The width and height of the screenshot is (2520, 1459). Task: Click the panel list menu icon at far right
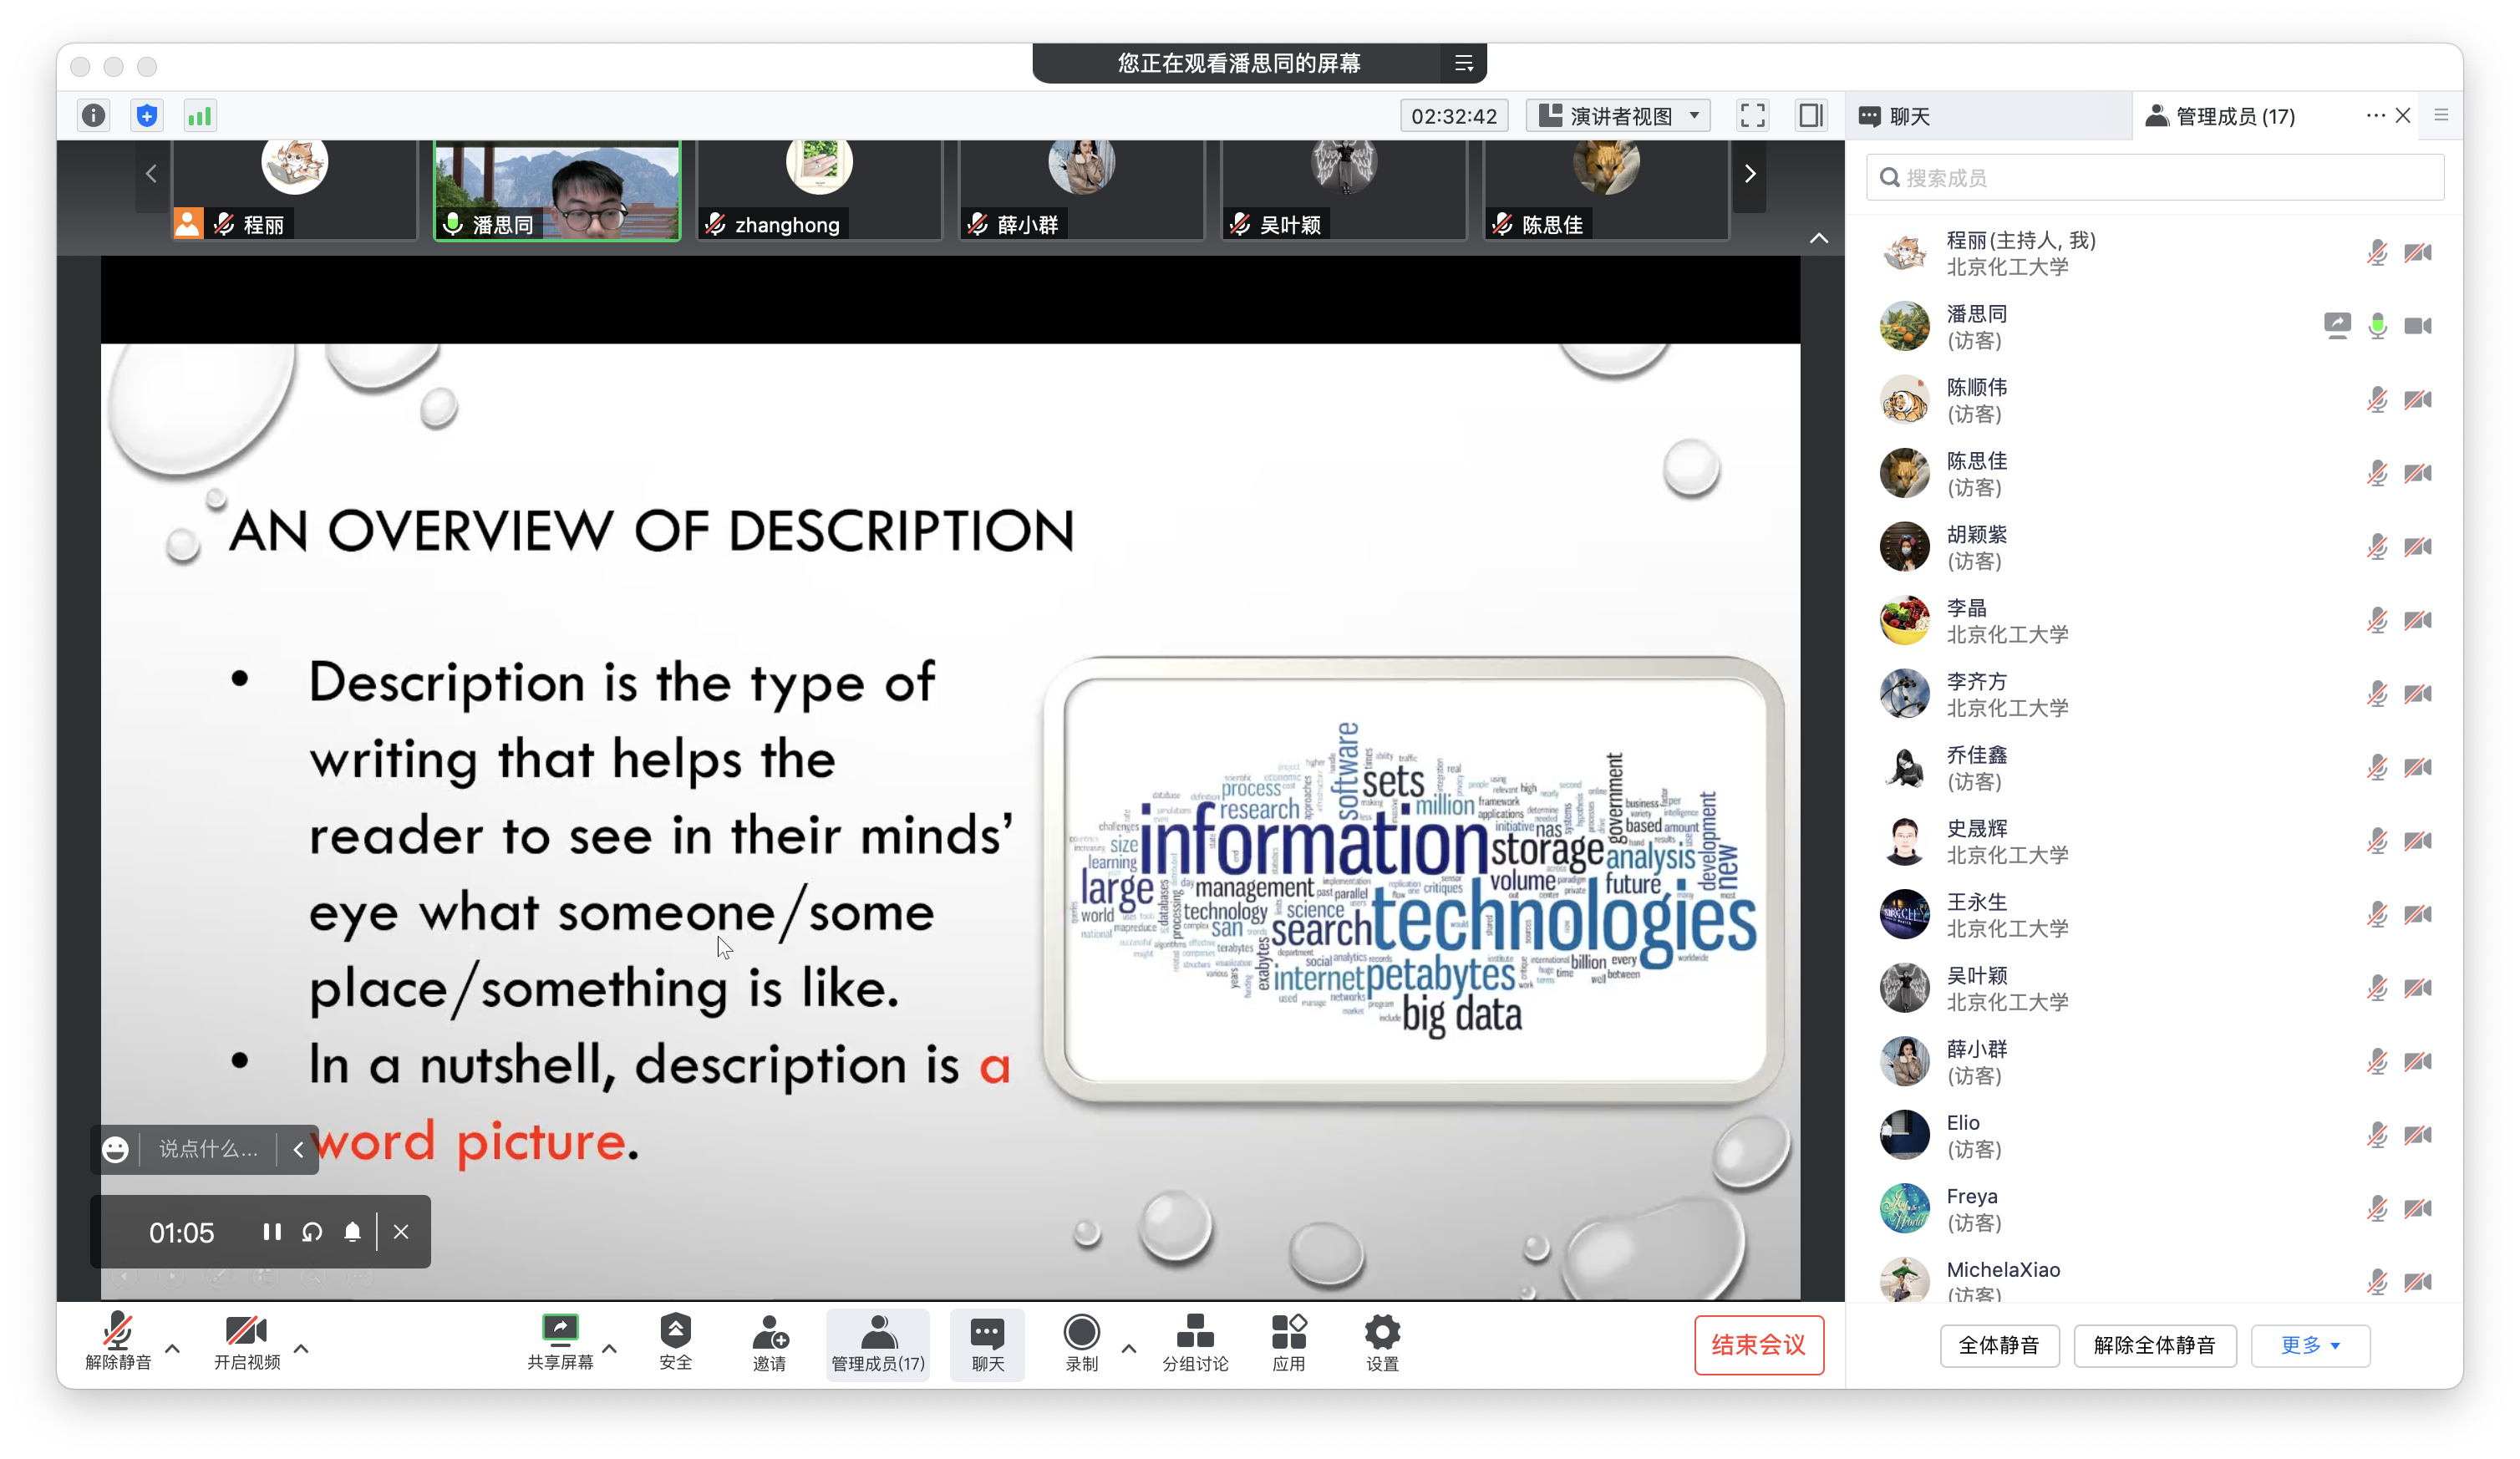point(2441,116)
